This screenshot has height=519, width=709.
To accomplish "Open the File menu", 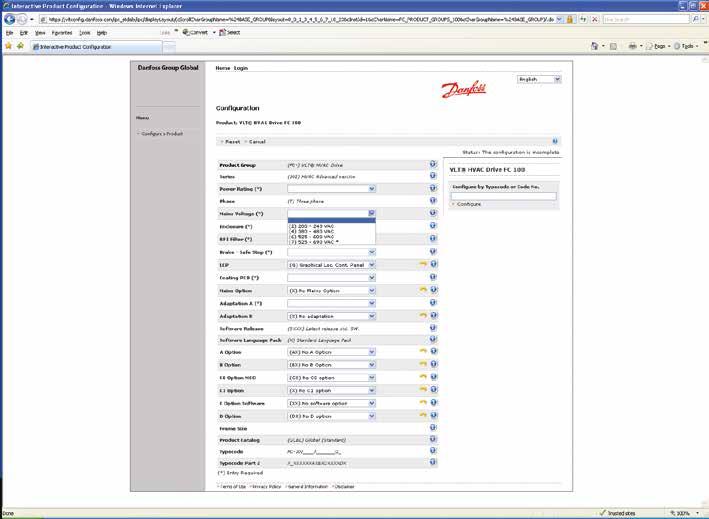I will click(9, 33).
